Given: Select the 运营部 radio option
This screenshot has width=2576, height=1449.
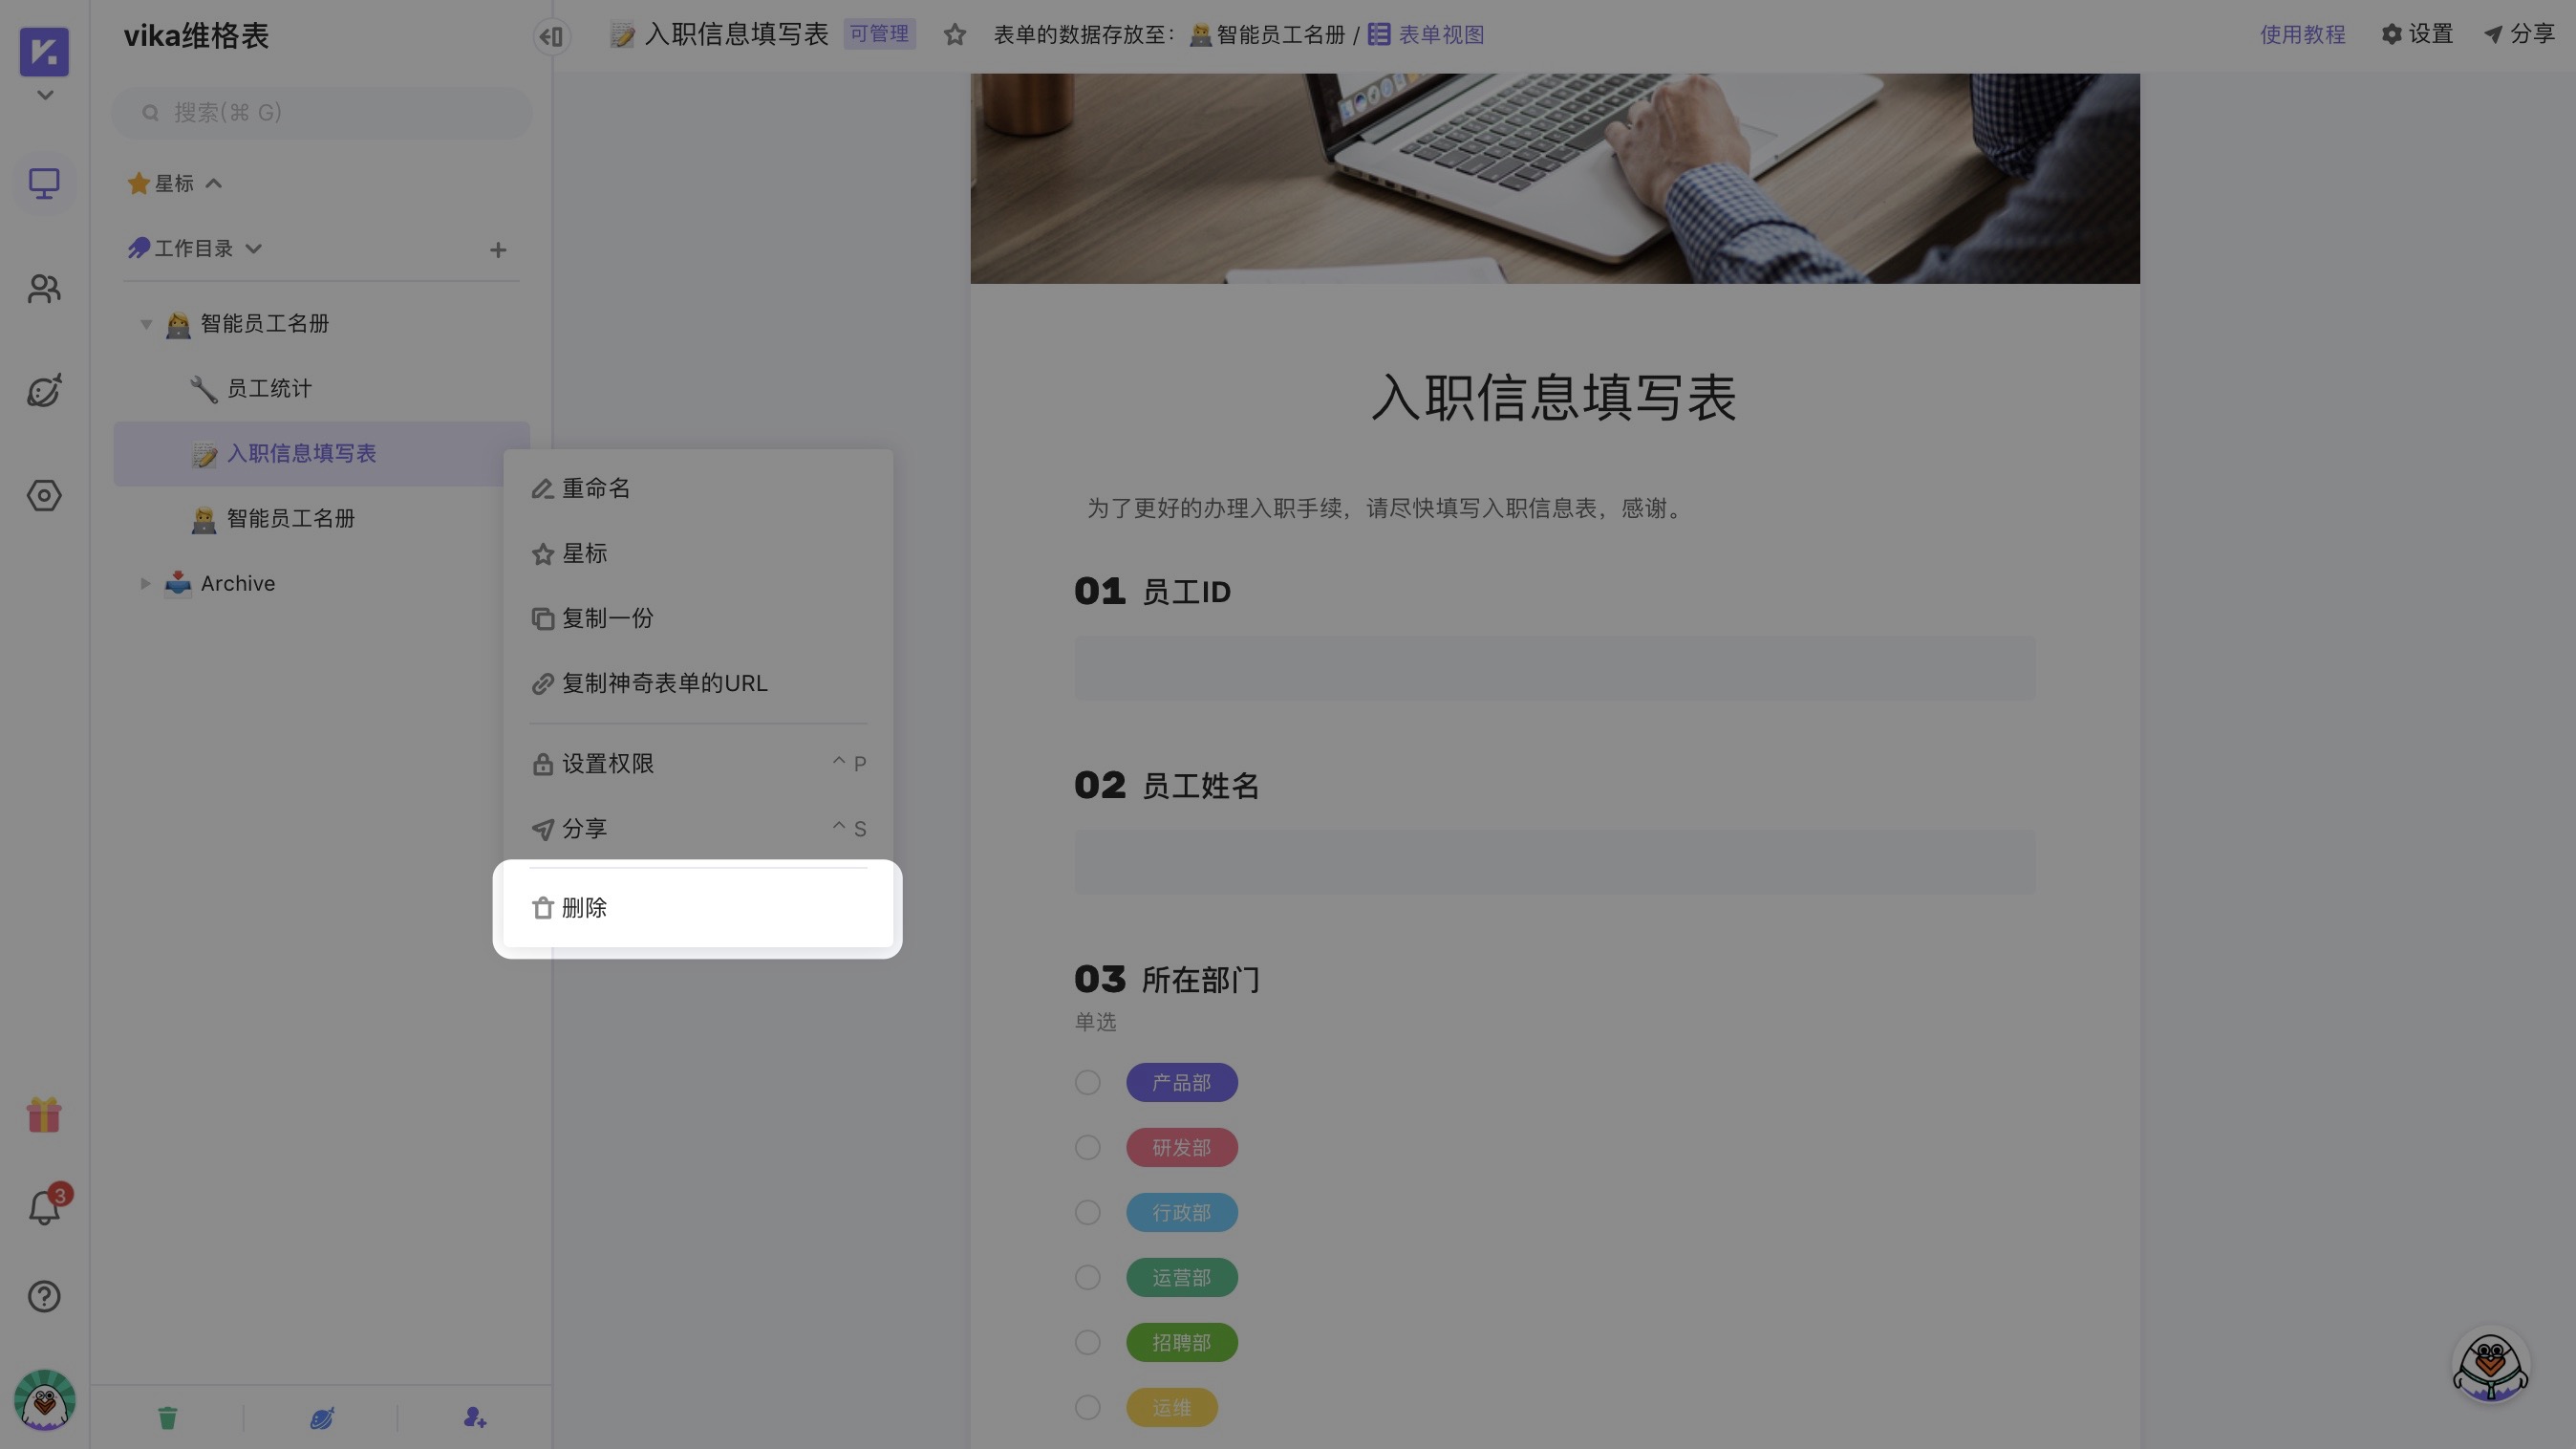Looking at the screenshot, I should [x=1087, y=1277].
